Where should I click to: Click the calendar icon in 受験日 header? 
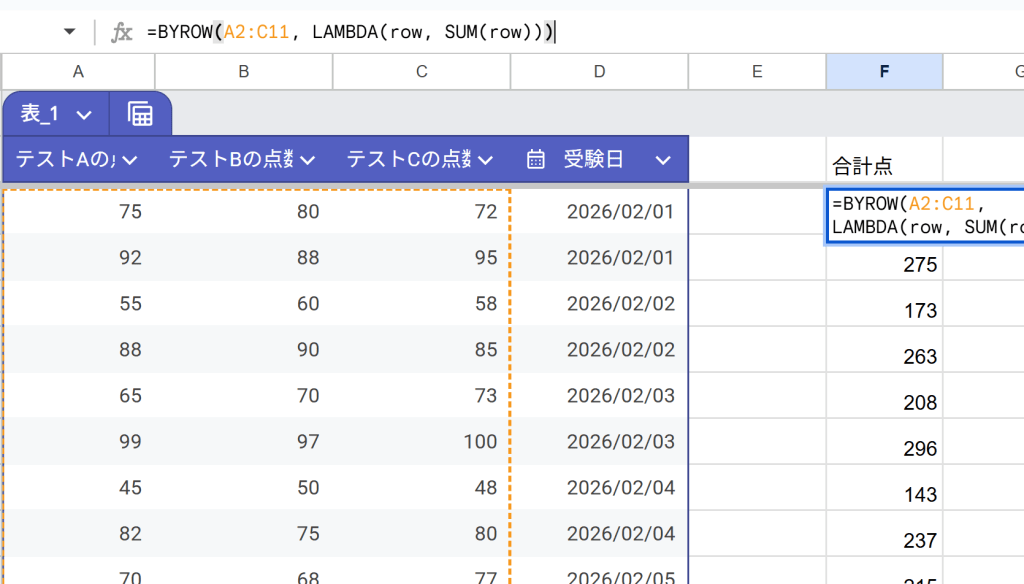click(x=536, y=159)
